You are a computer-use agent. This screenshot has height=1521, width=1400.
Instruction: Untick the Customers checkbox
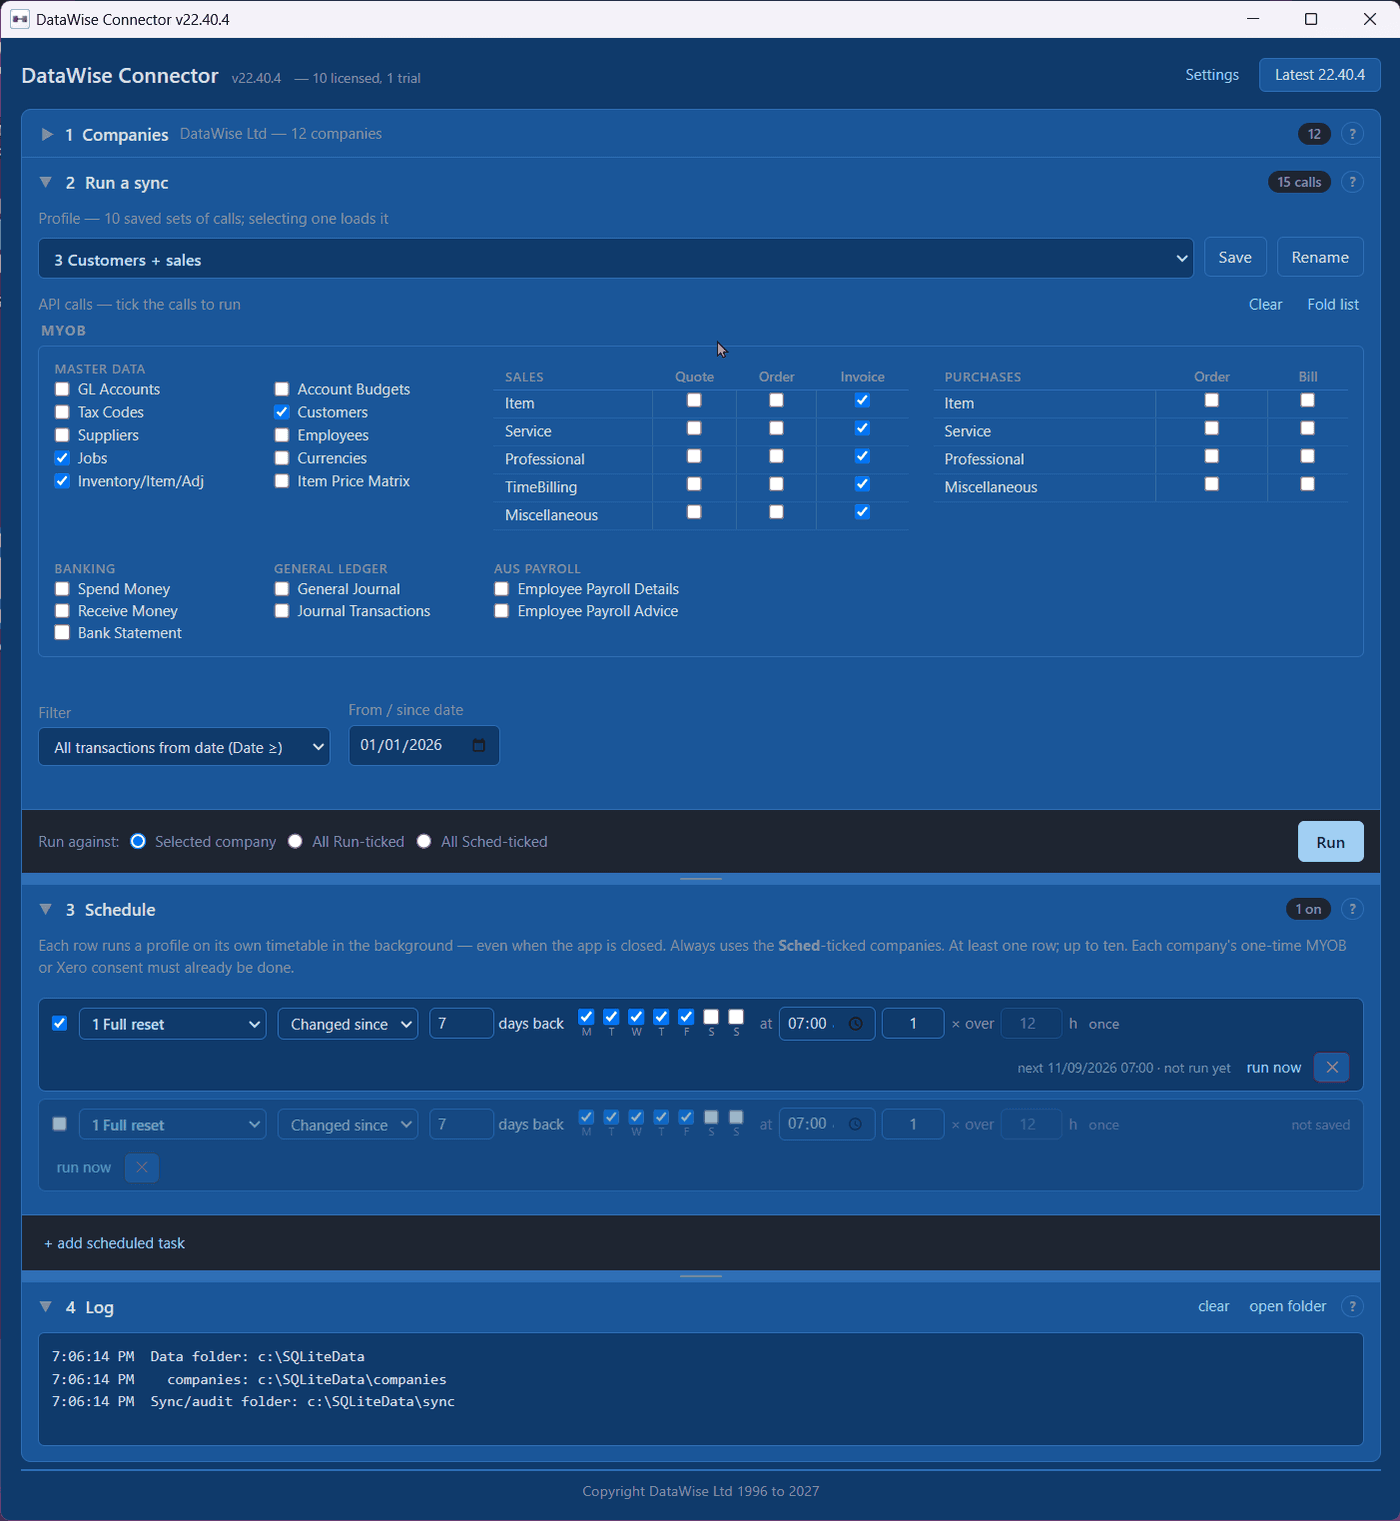282,412
